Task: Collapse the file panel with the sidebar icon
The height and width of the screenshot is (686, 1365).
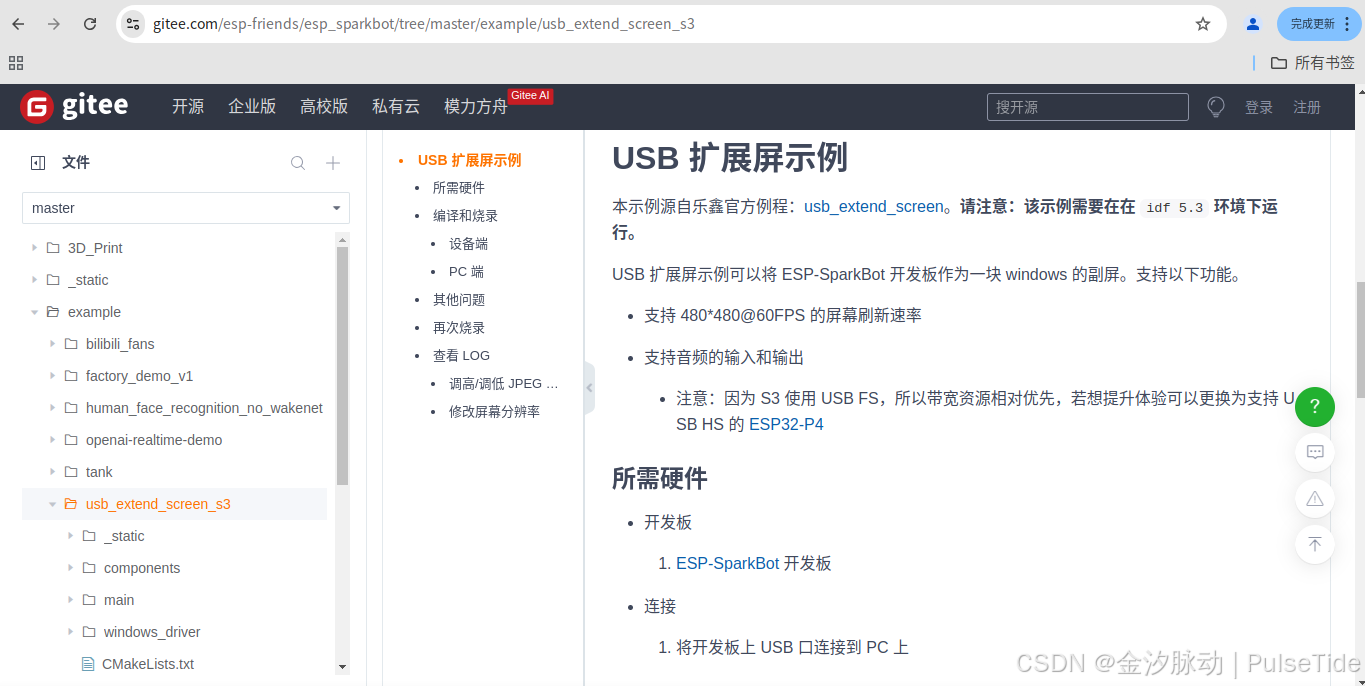Action: (38, 163)
